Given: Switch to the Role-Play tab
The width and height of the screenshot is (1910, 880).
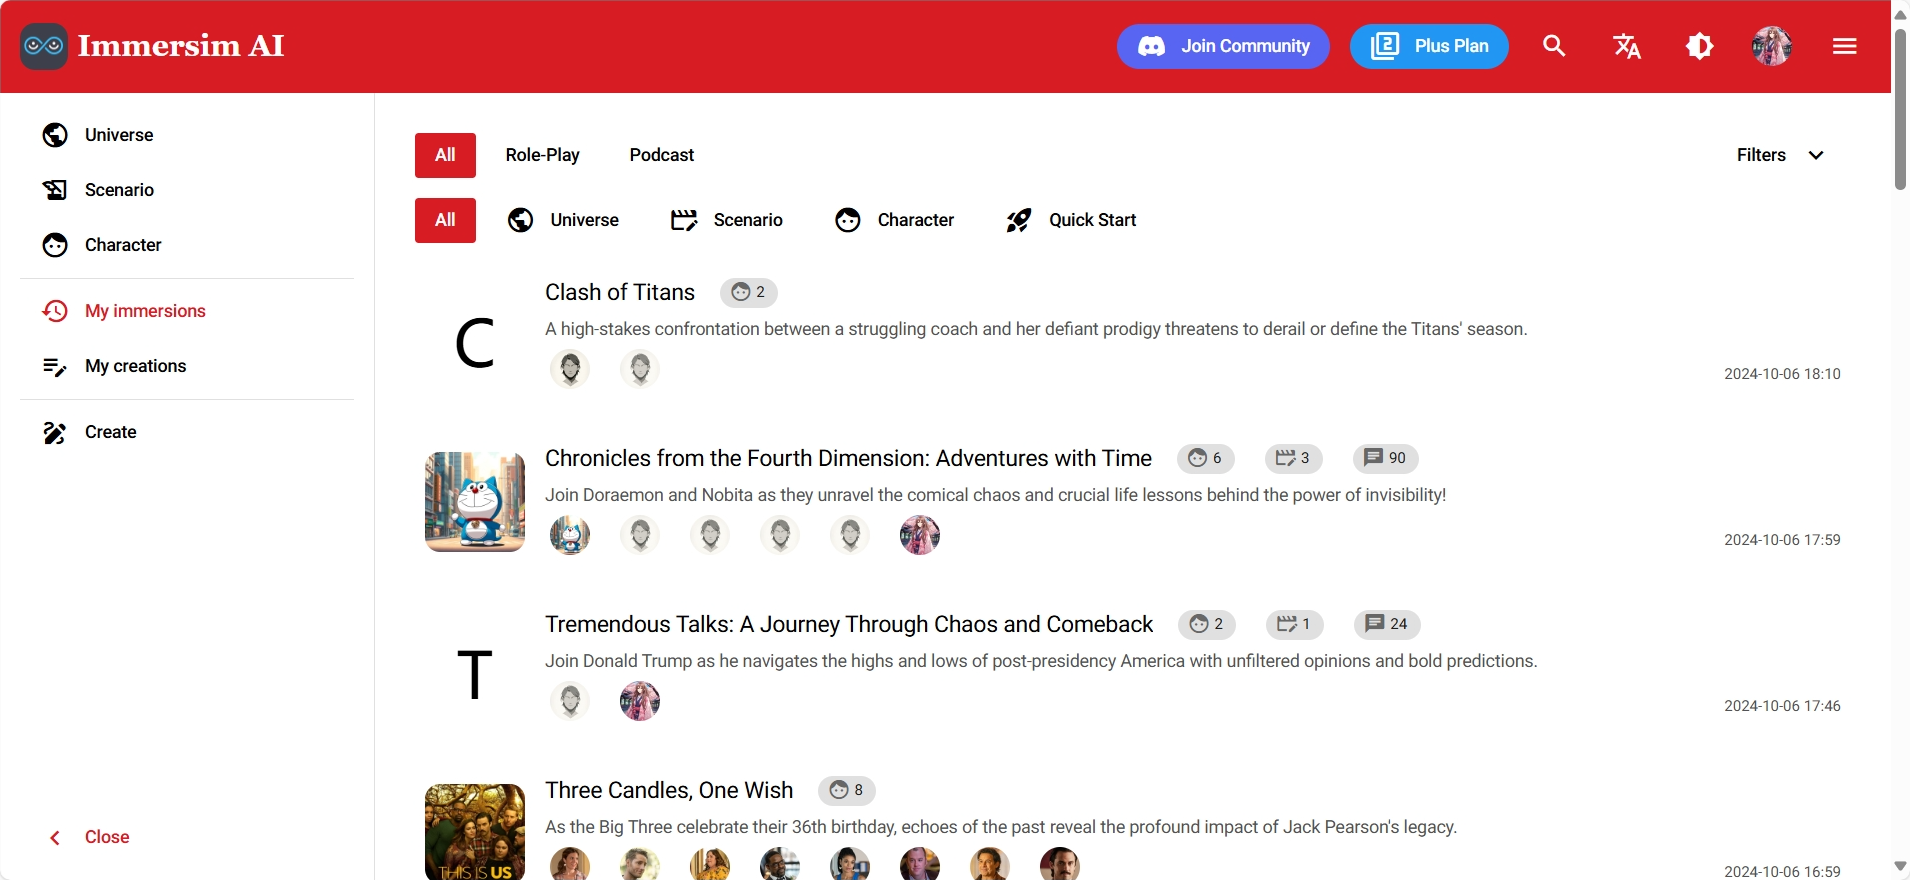Looking at the screenshot, I should tap(542, 155).
